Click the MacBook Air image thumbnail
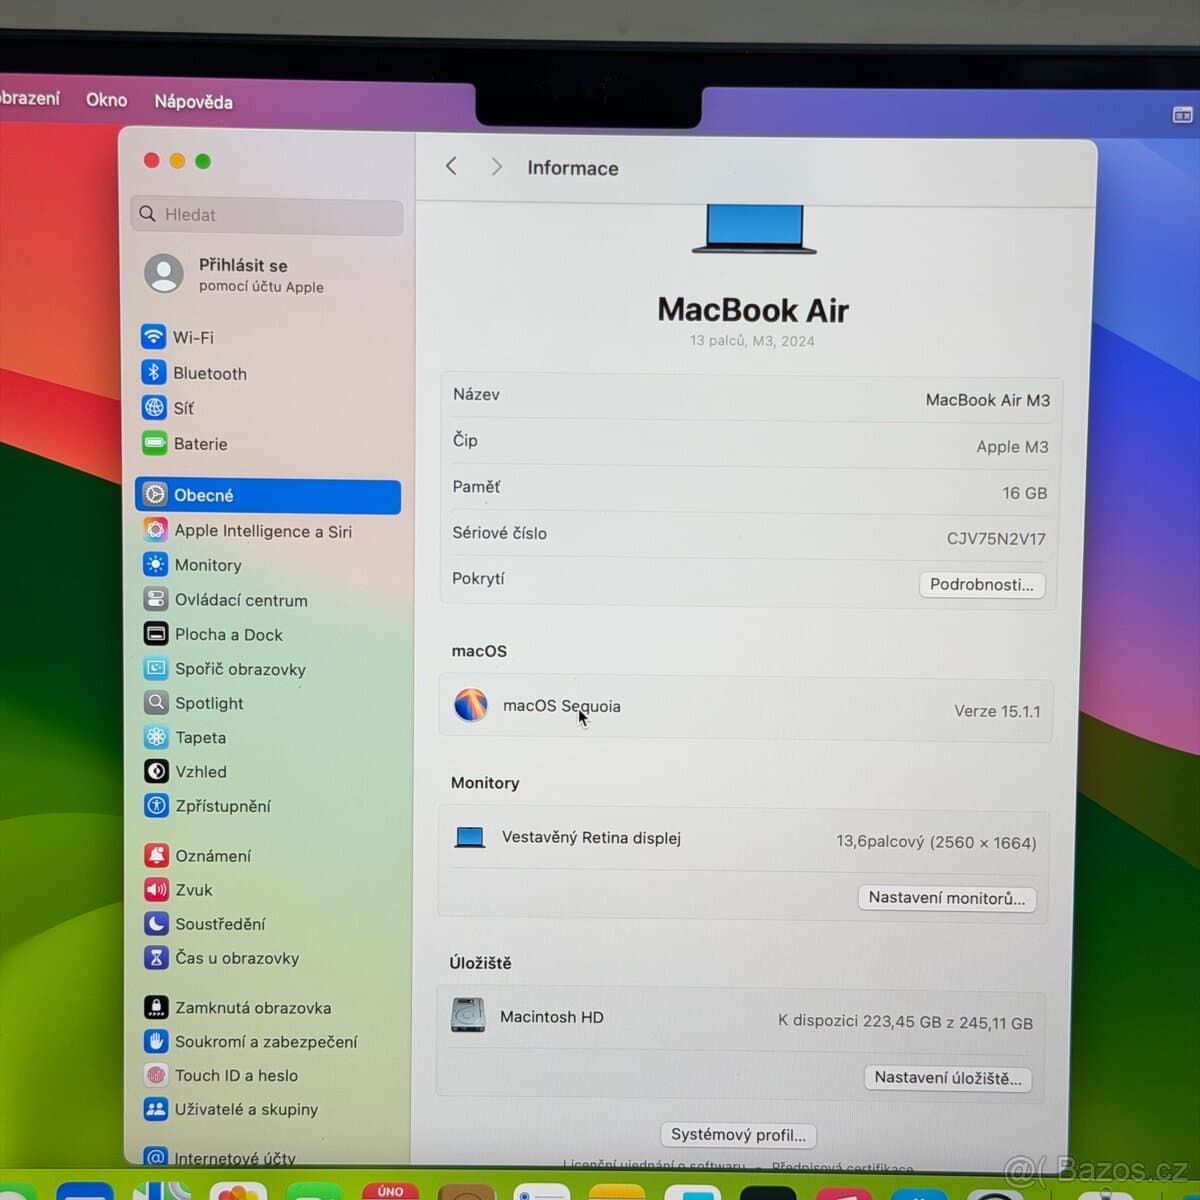 (754, 229)
